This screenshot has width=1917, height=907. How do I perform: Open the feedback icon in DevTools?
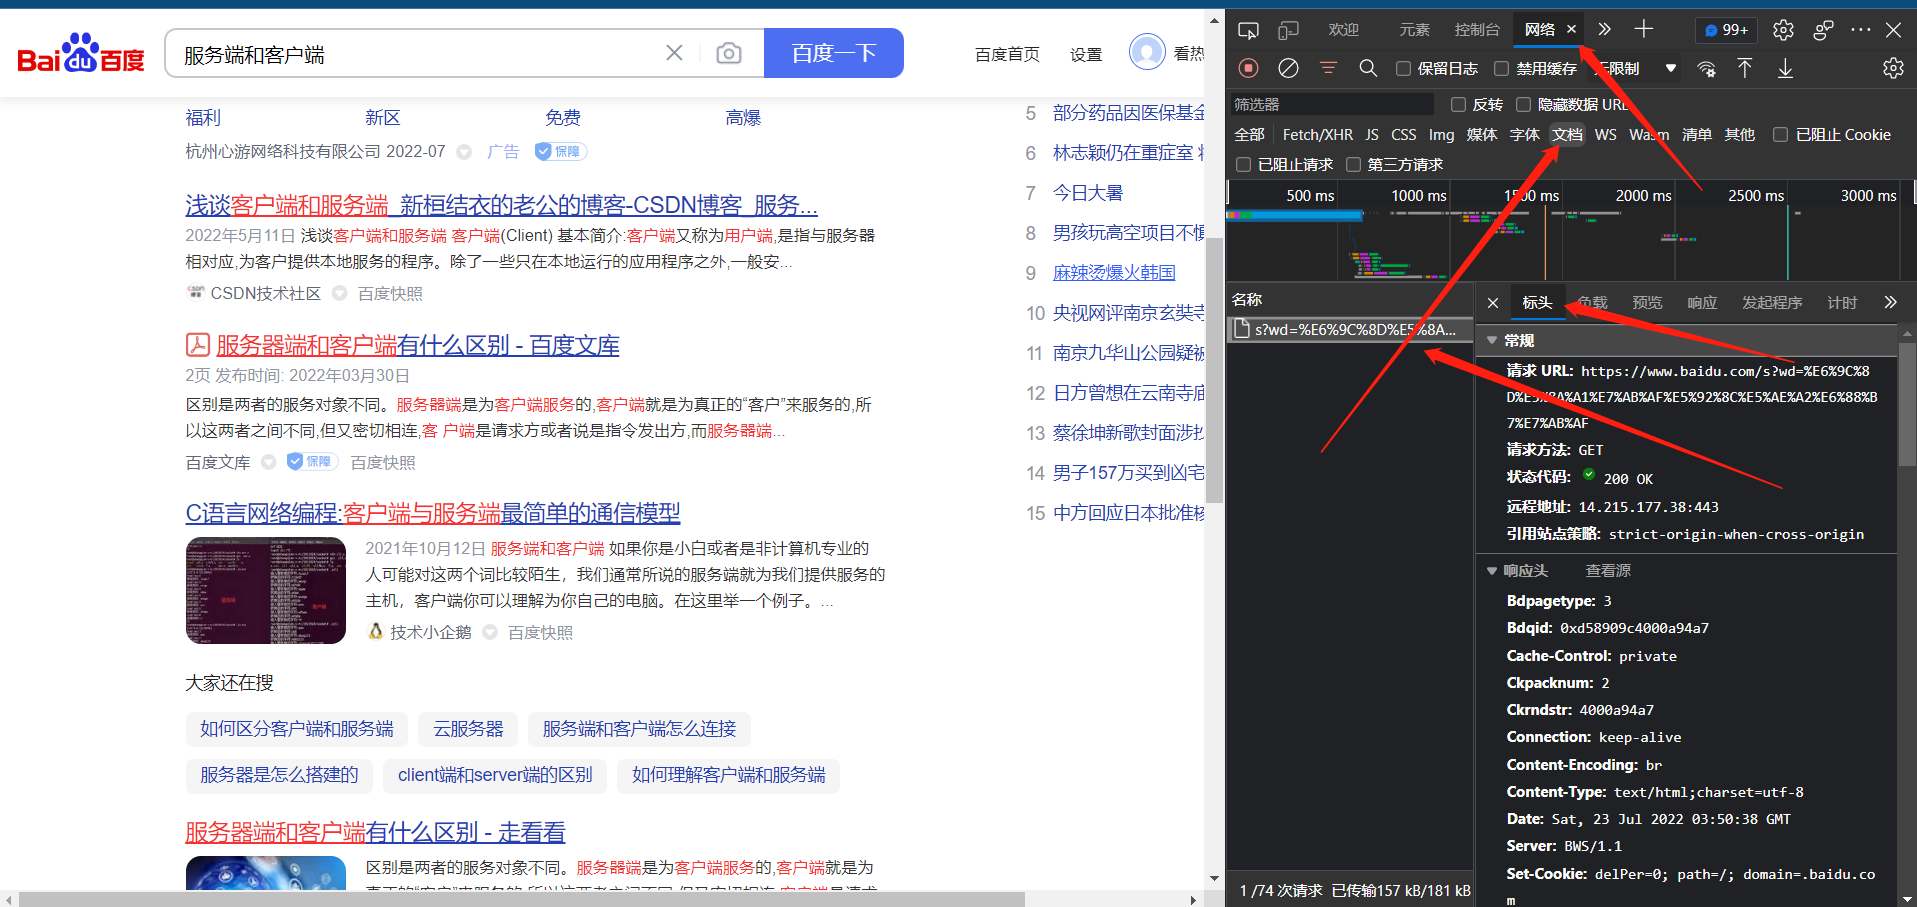[x=1823, y=30]
